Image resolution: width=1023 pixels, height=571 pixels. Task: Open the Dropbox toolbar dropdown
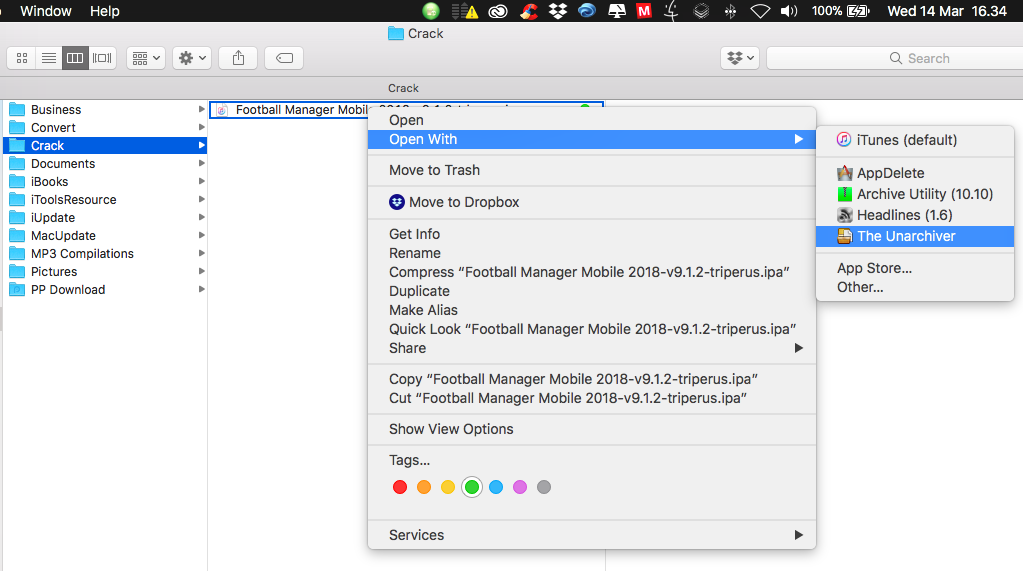[x=739, y=58]
